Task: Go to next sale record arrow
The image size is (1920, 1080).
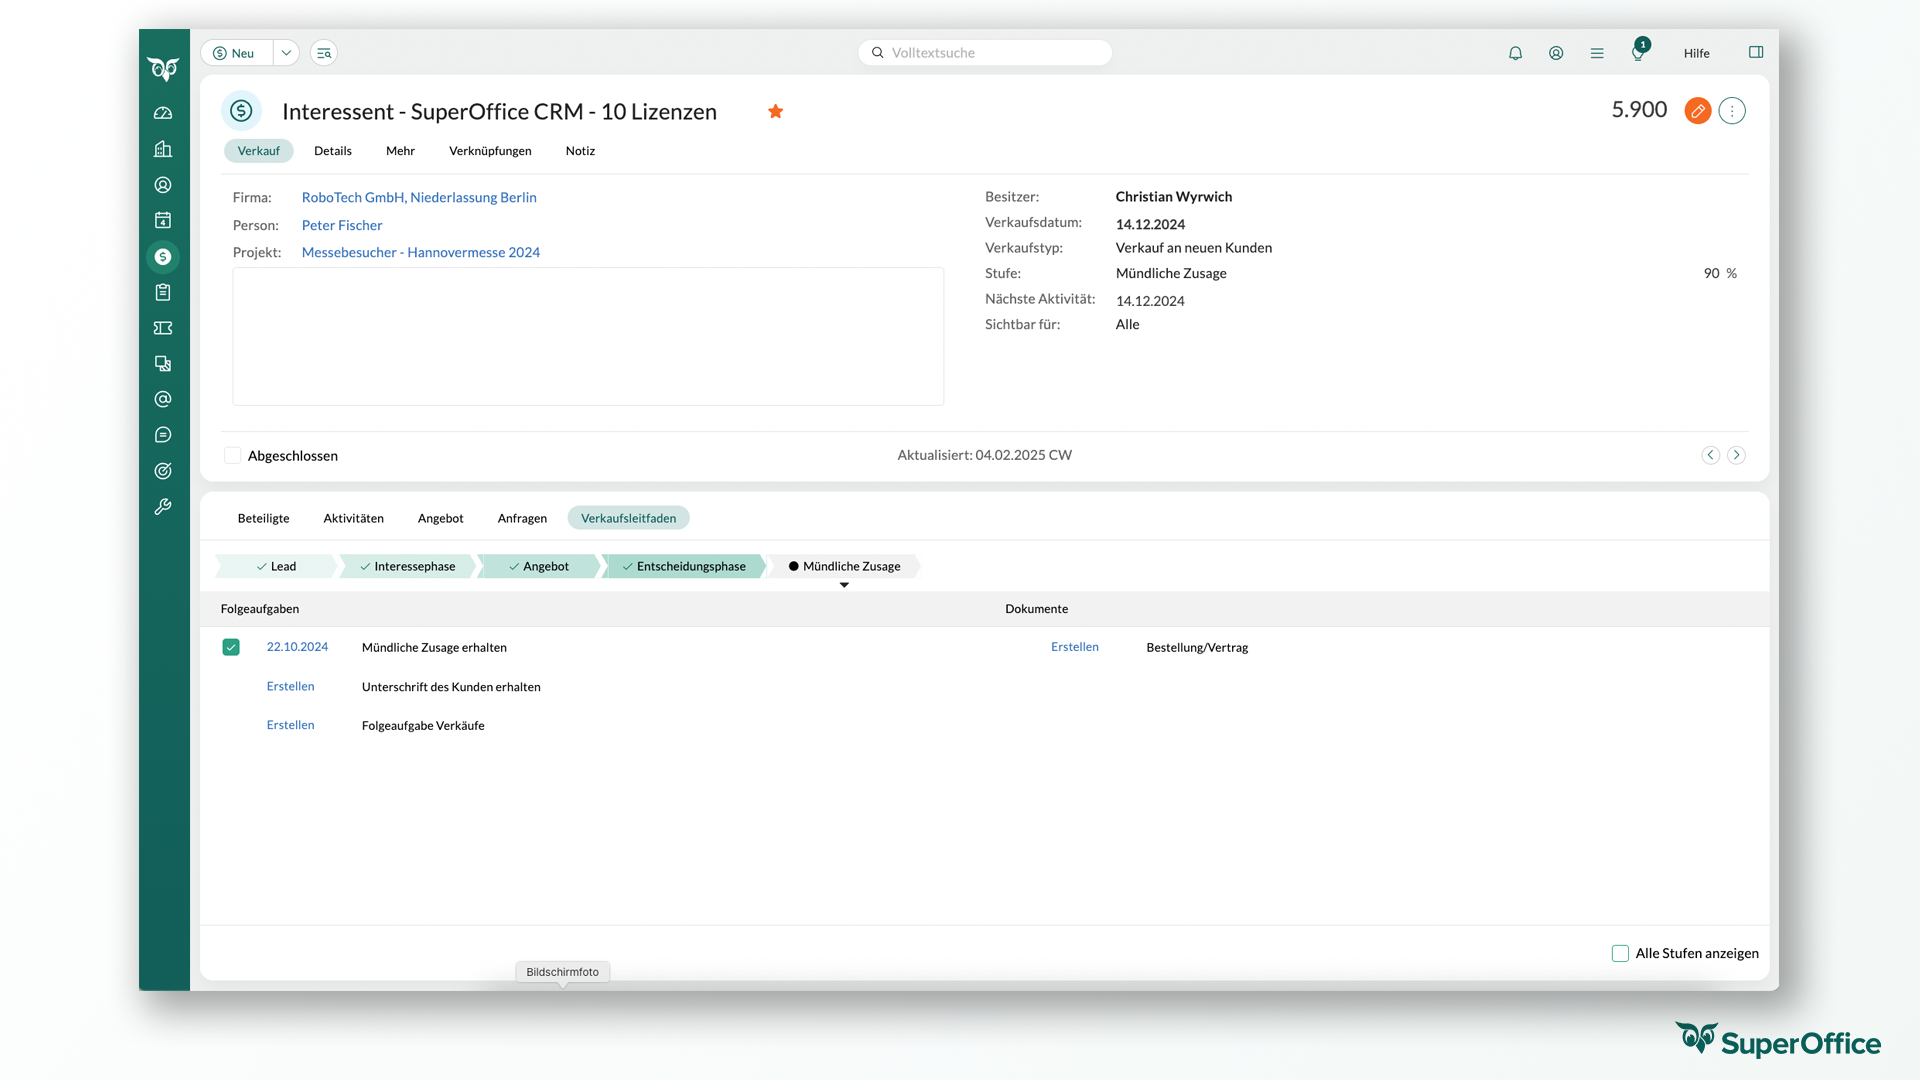Action: pyautogui.click(x=1736, y=455)
